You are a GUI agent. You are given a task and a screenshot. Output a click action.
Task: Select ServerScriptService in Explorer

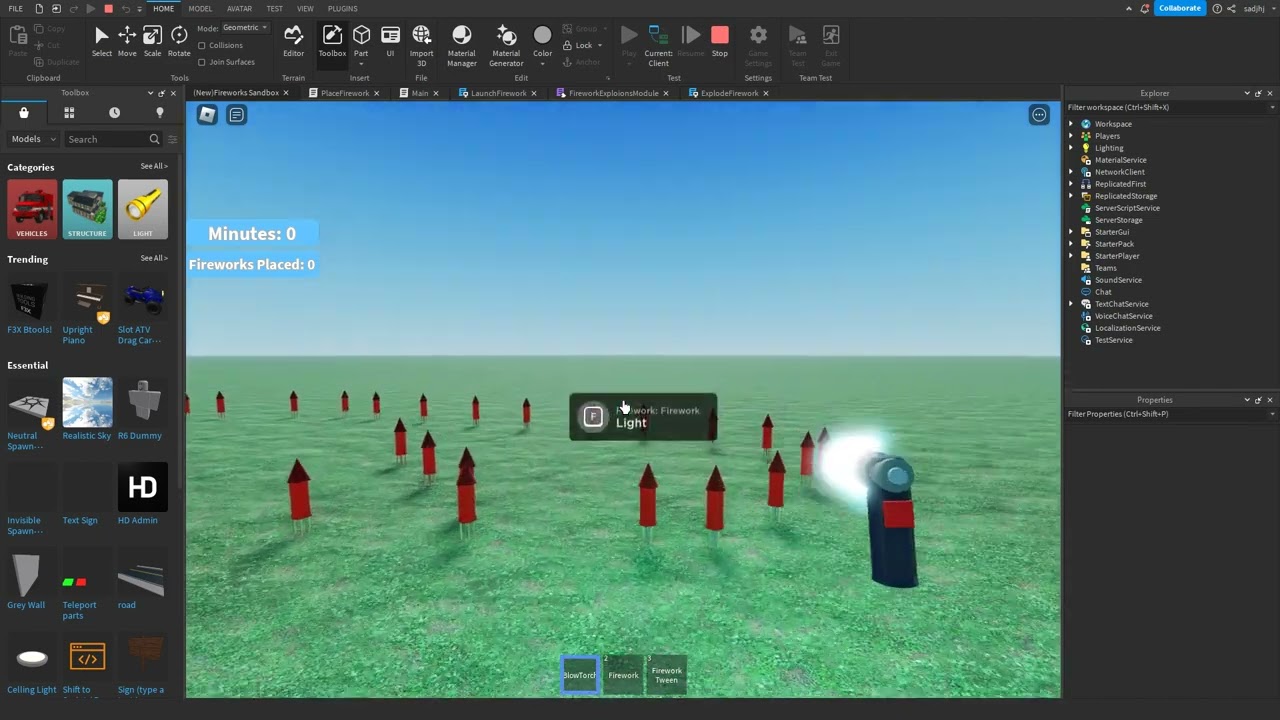coord(1127,208)
